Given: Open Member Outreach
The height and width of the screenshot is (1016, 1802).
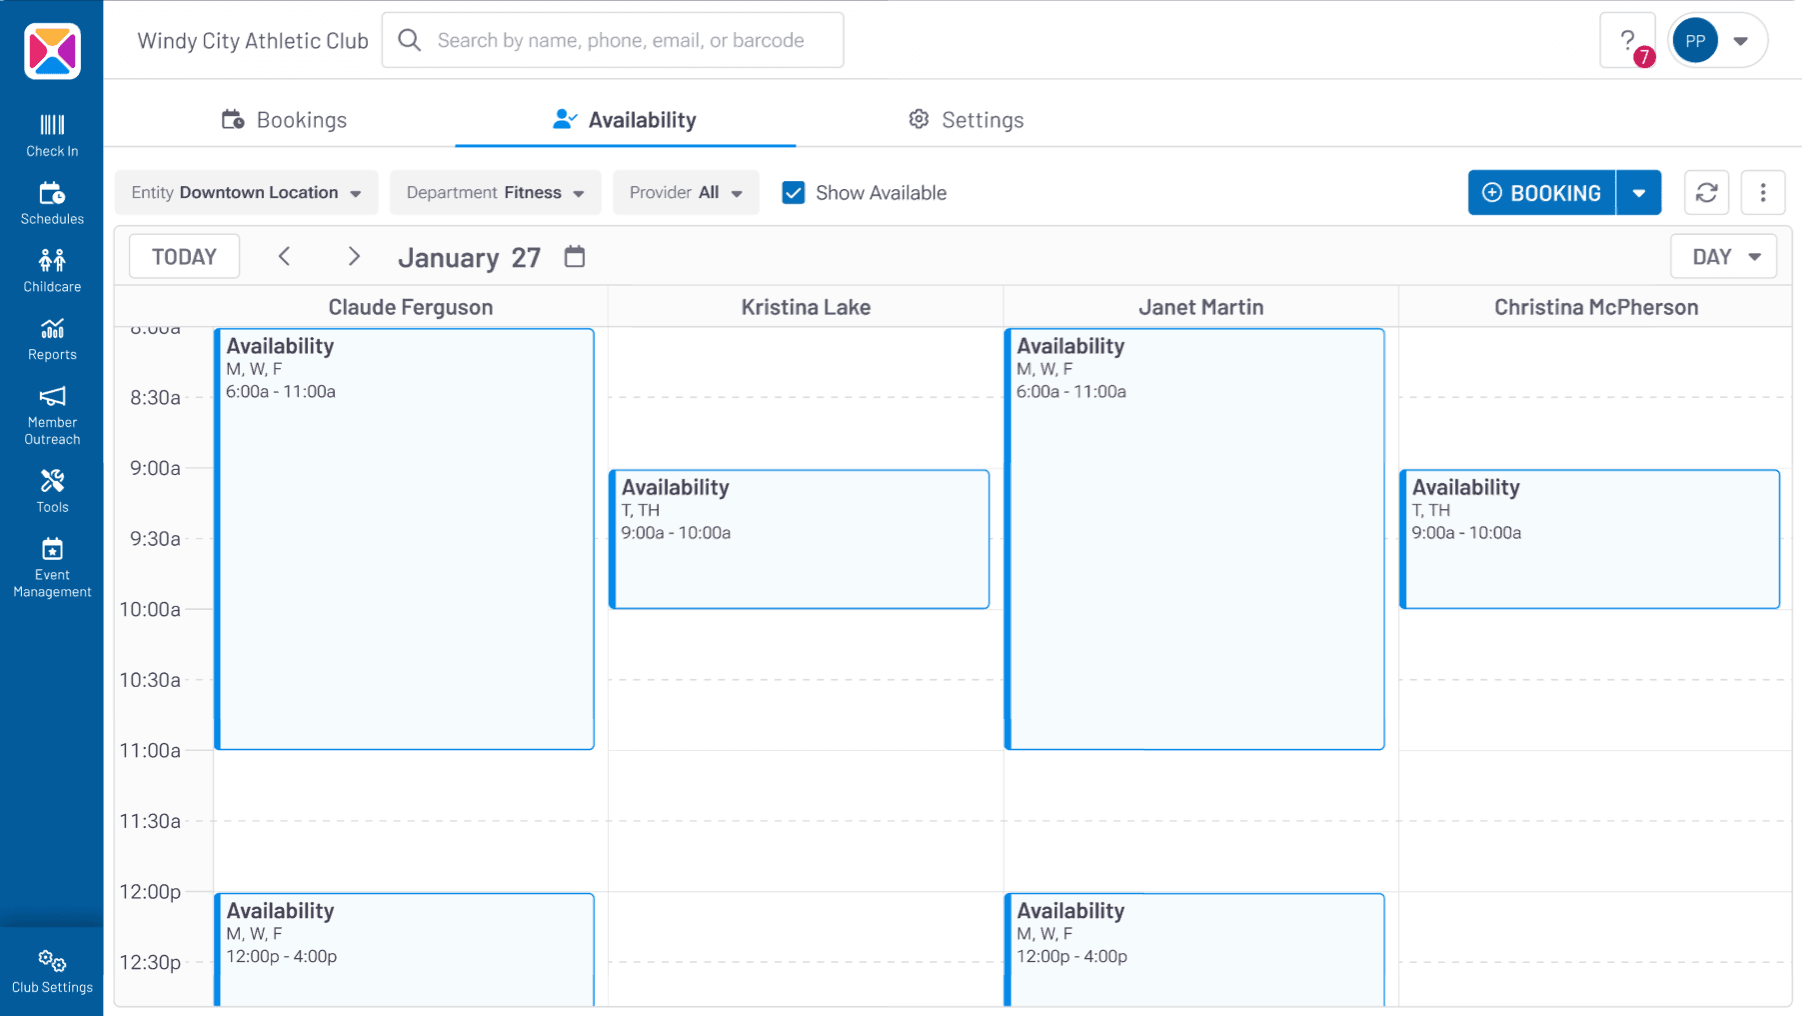Looking at the screenshot, I should pyautogui.click(x=51, y=410).
